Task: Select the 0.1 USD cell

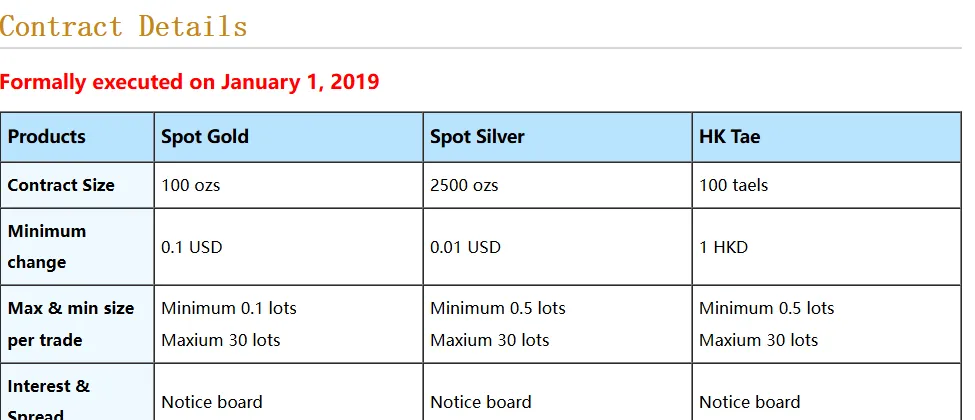Action: click(289, 246)
